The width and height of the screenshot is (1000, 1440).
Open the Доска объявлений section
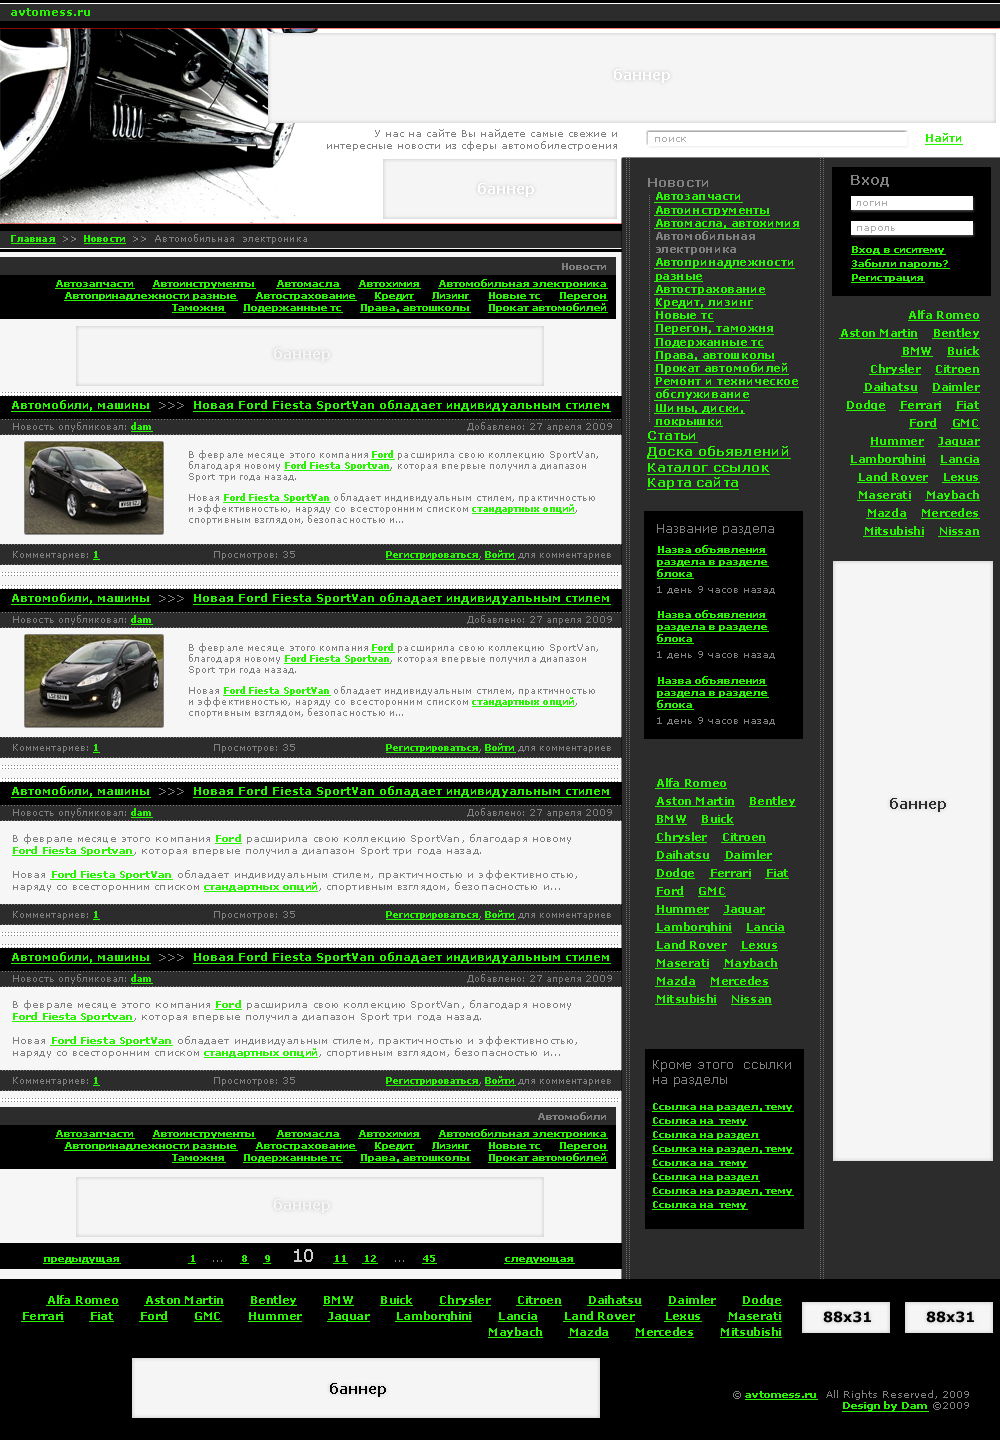718,452
